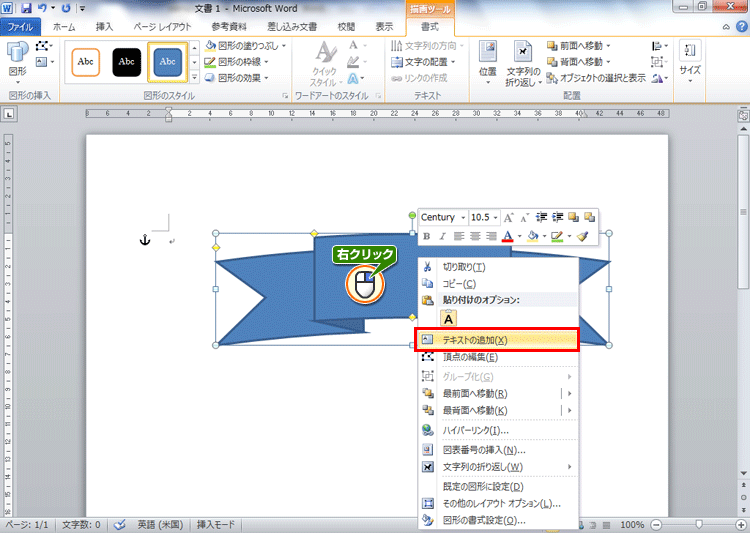The image size is (750, 533).
Task: Expand the shape styles gallery more arrow
Action: pyautogui.click(x=194, y=78)
